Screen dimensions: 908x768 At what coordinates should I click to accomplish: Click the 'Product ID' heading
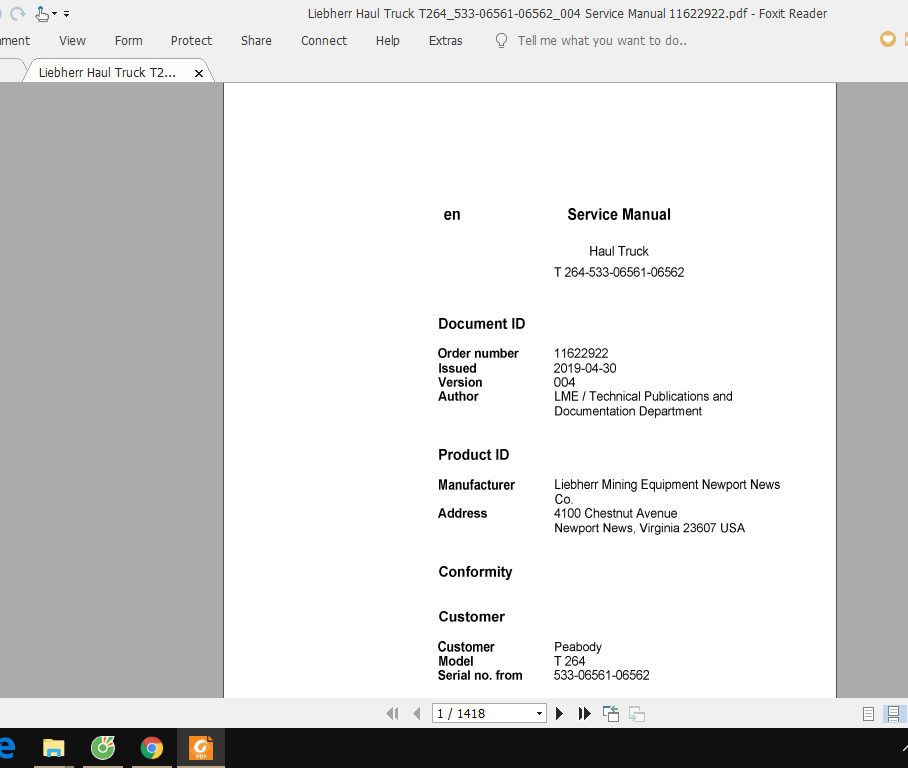(x=474, y=455)
